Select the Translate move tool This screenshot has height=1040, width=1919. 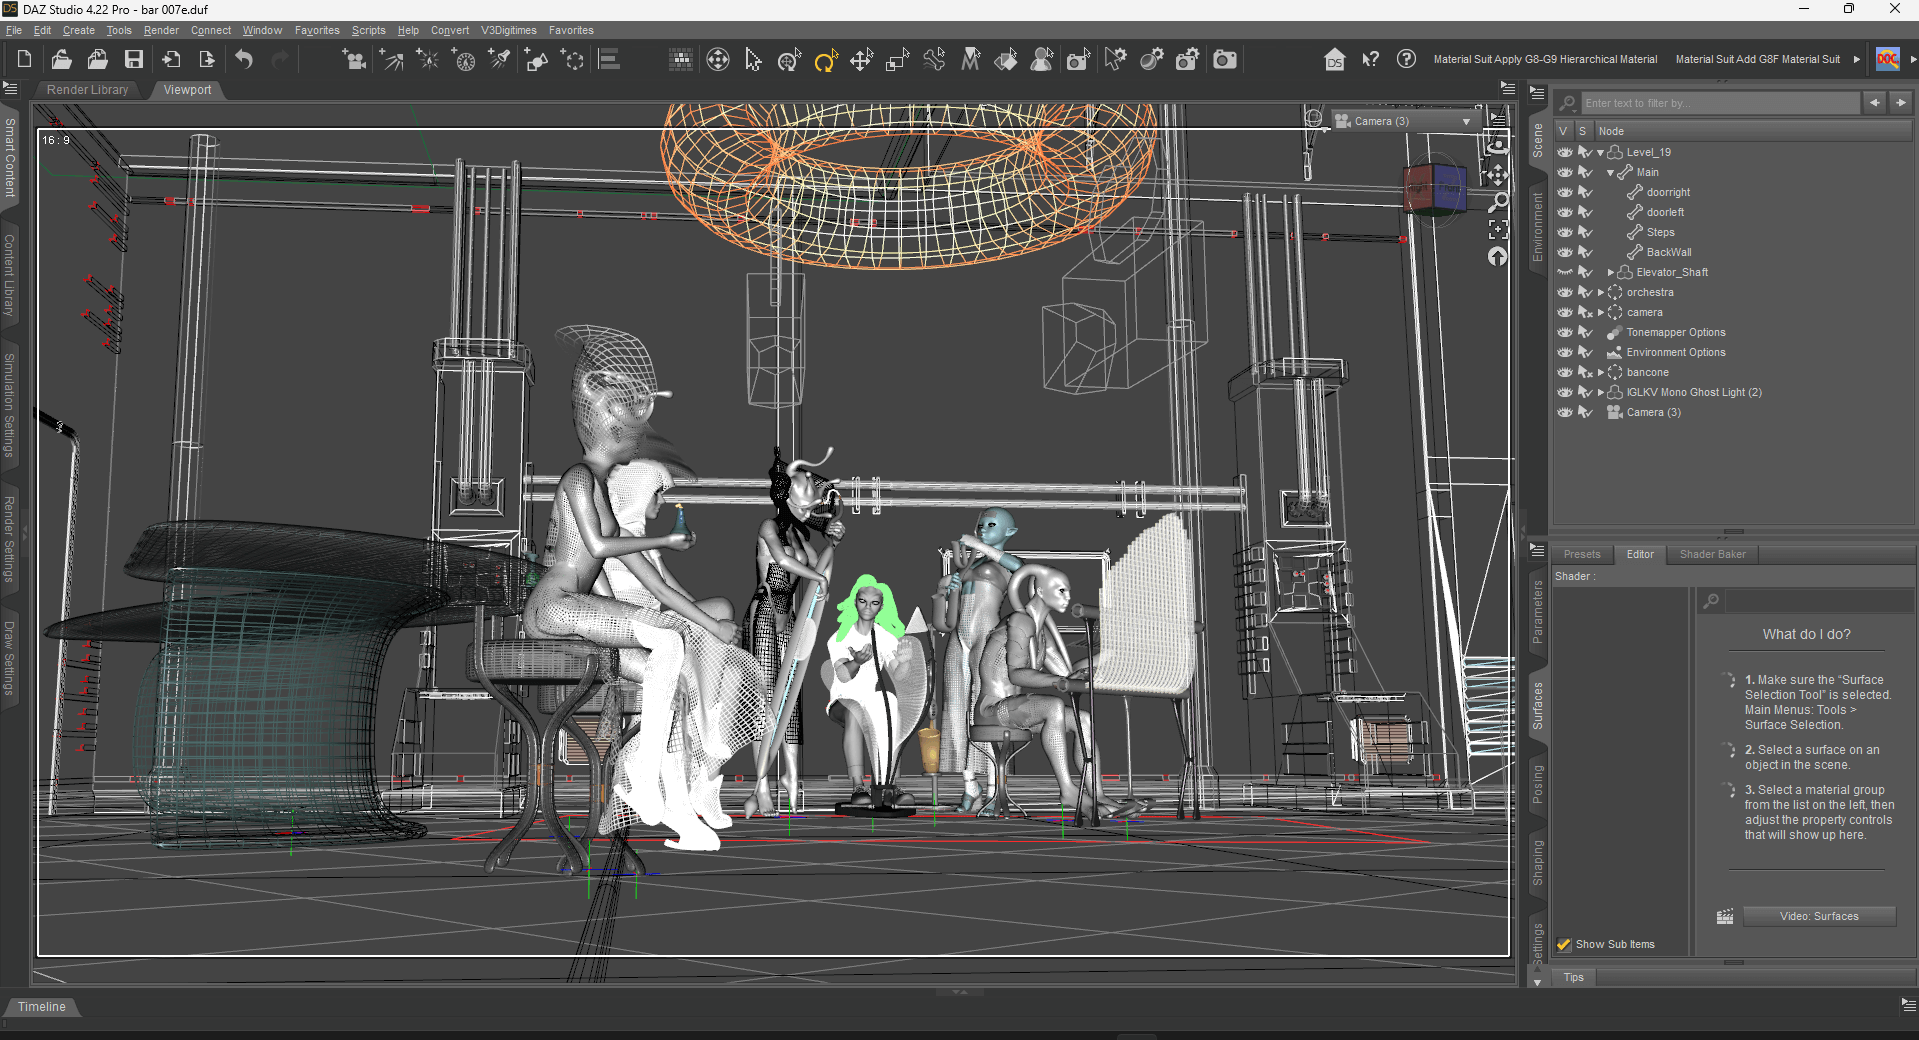coord(861,61)
